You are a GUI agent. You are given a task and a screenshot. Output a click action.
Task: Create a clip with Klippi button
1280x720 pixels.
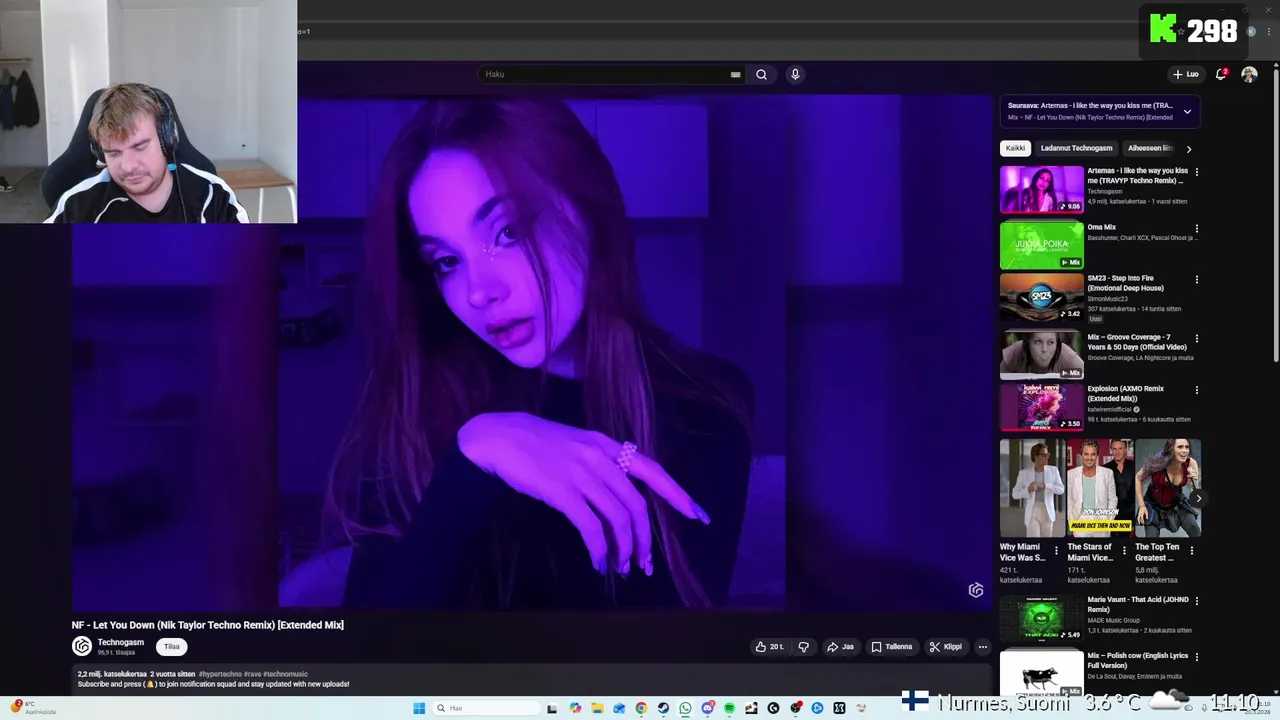coord(945,647)
